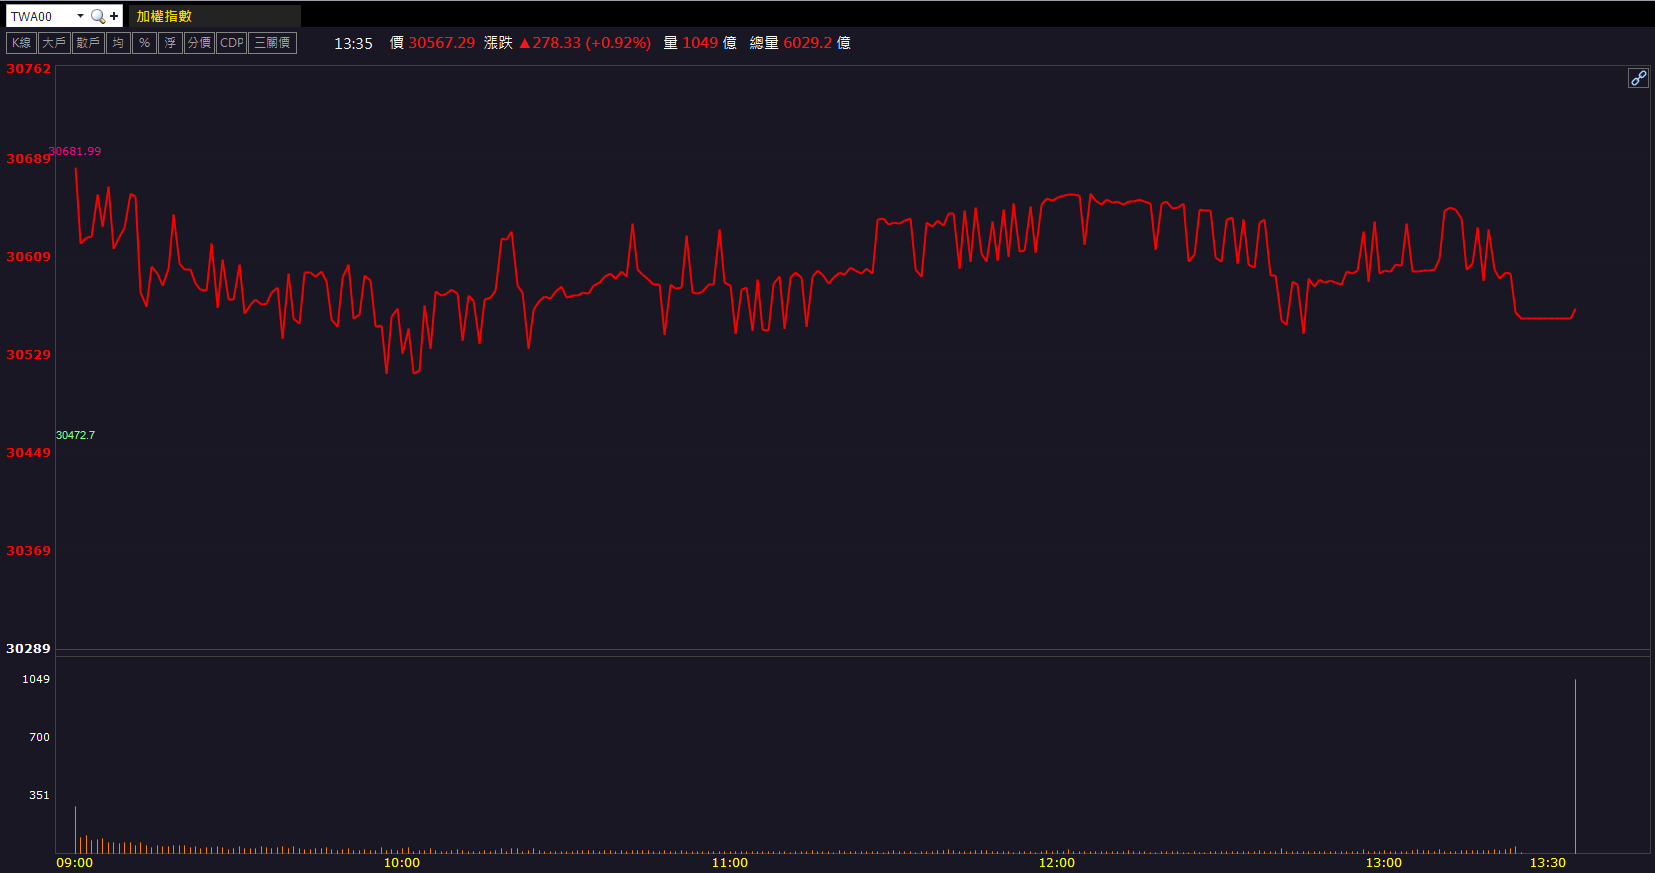
Task: Toggle the 均 average line button
Action: click(x=118, y=43)
